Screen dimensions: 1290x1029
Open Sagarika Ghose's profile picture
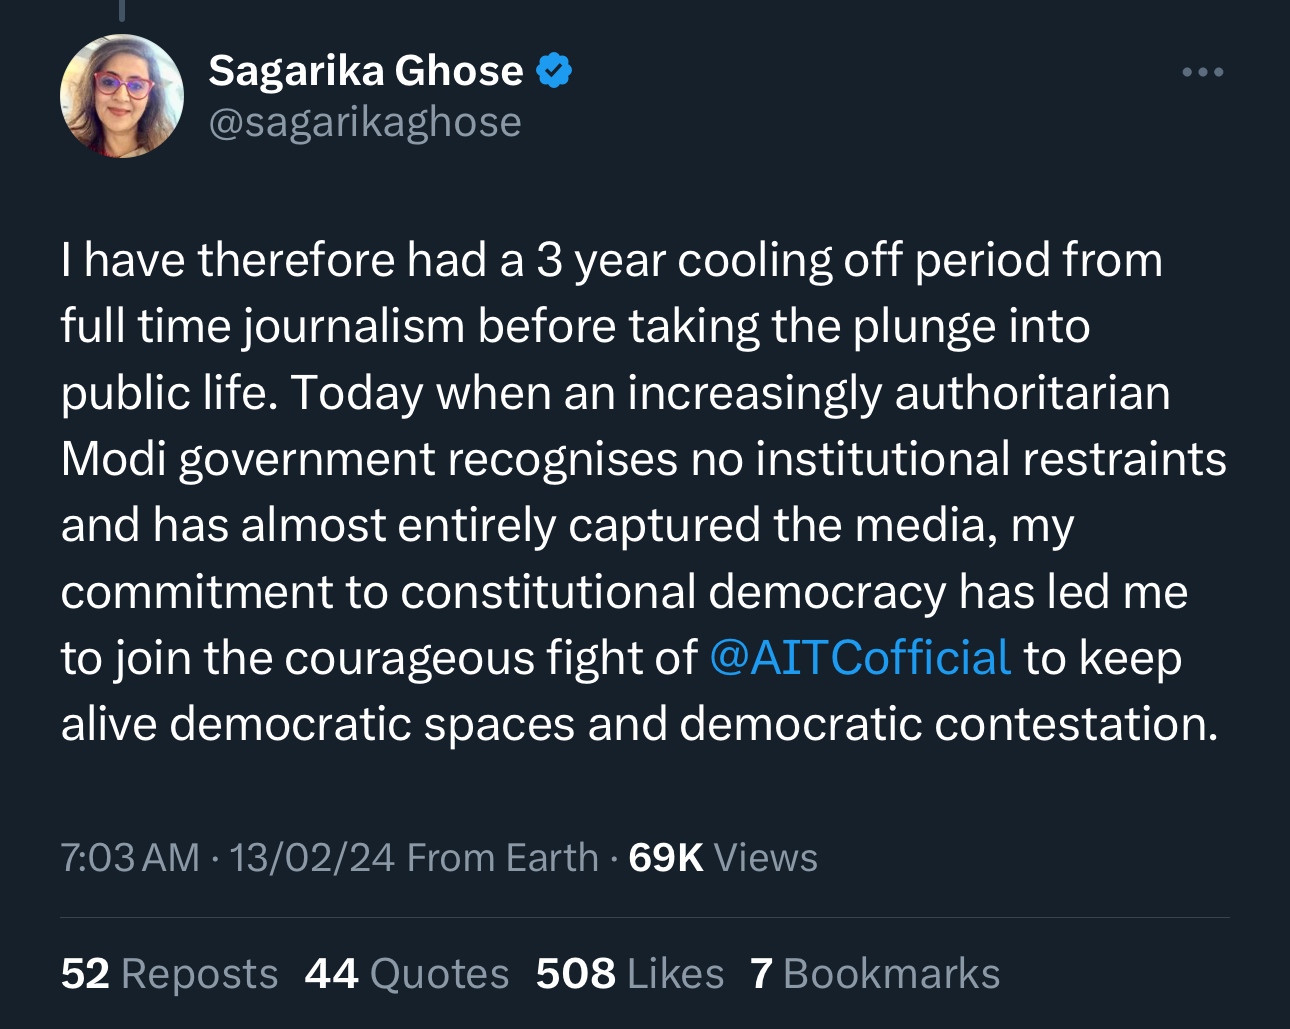tap(122, 96)
